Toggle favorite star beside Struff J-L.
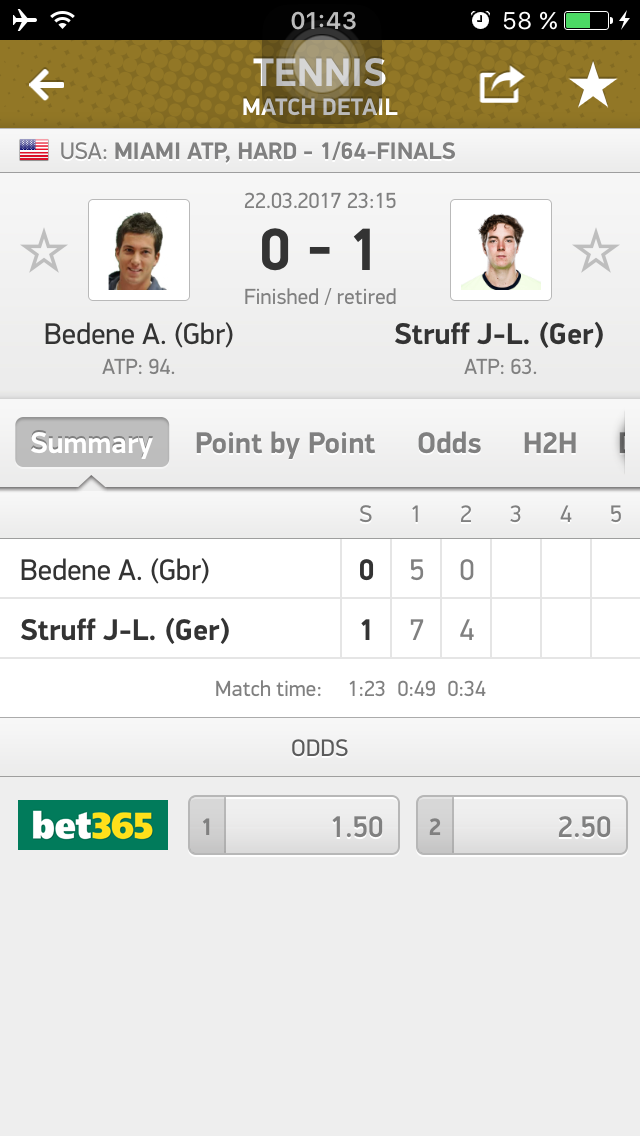 coord(596,251)
